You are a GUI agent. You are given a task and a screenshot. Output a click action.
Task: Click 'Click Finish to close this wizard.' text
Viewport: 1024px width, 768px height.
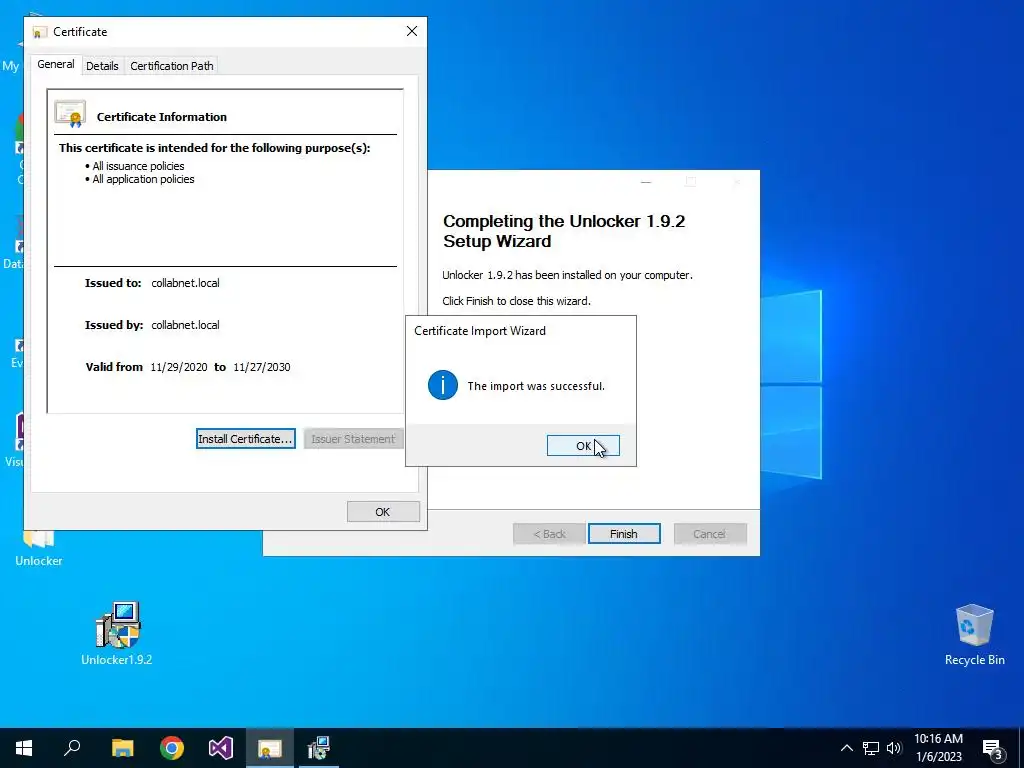point(516,301)
